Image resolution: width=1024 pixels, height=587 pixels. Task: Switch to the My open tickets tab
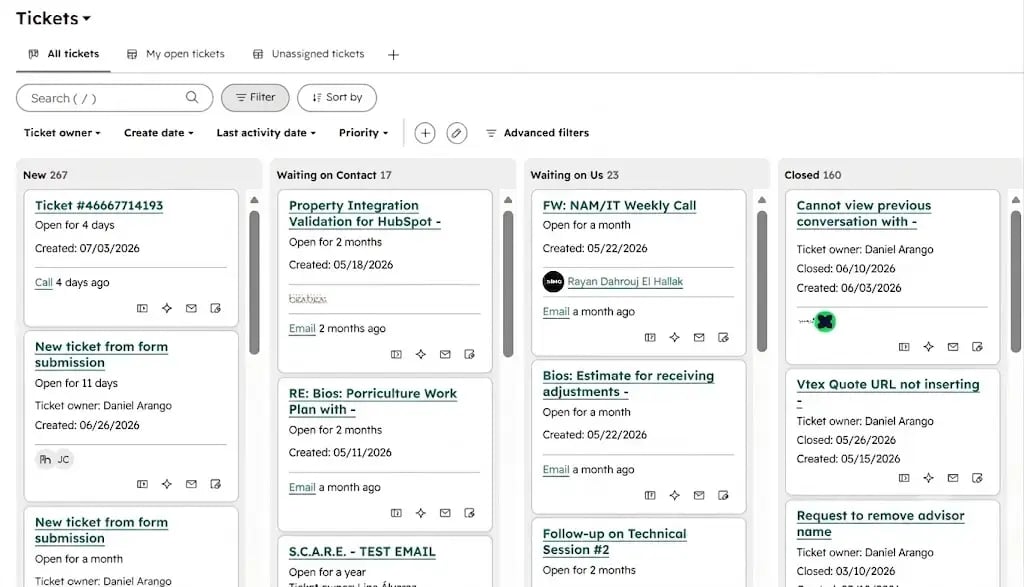(x=176, y=54)
